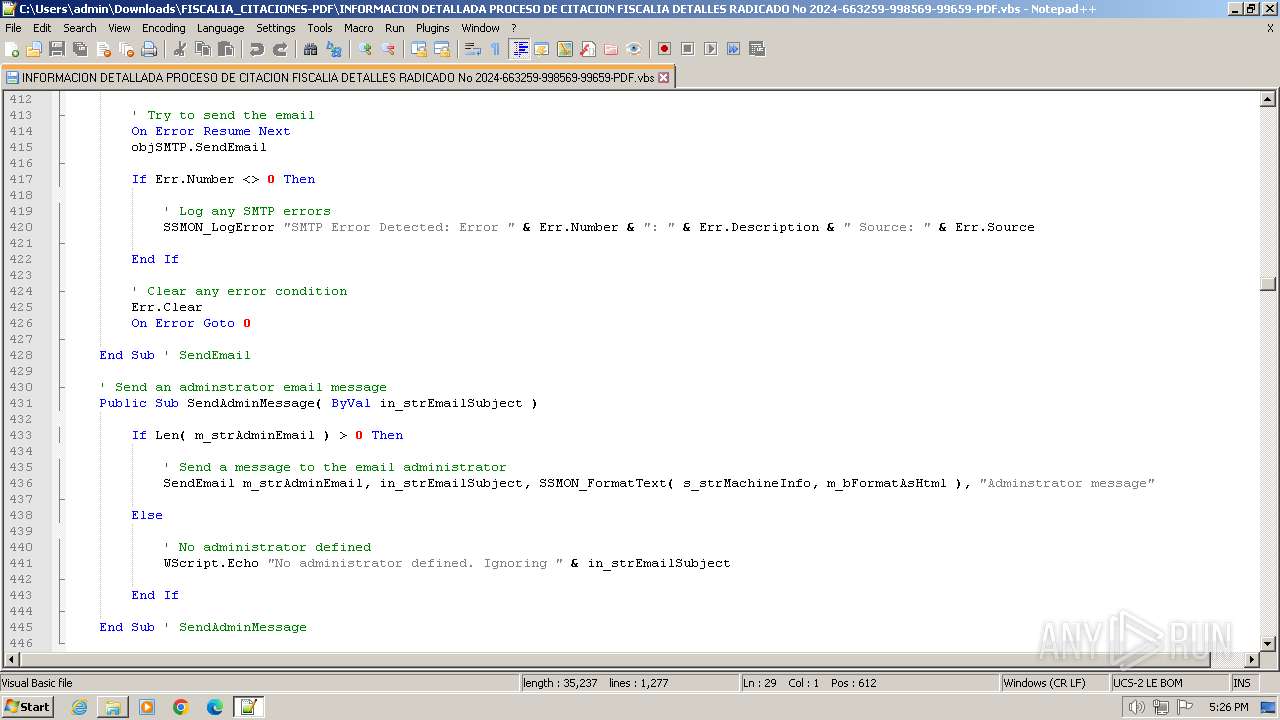Toggle the Indent Guide button
The image size is (1280, 720).
(519, 49)
